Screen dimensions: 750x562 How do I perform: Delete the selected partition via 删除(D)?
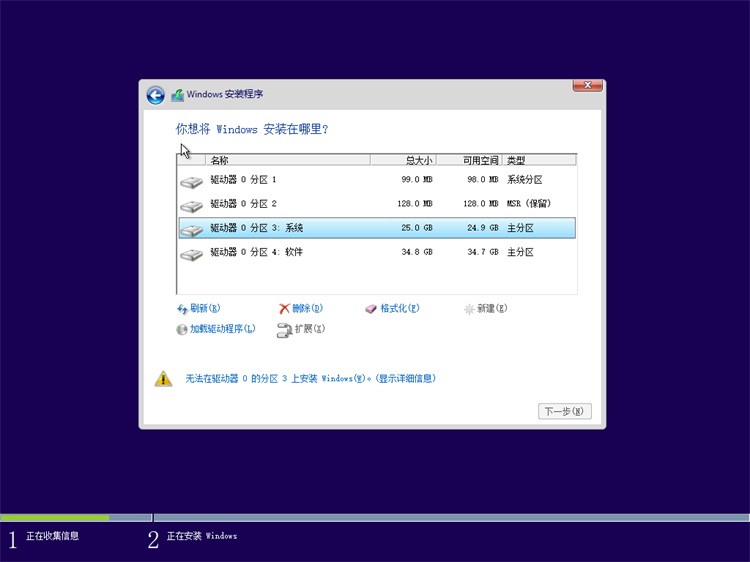tap(308, 309)
